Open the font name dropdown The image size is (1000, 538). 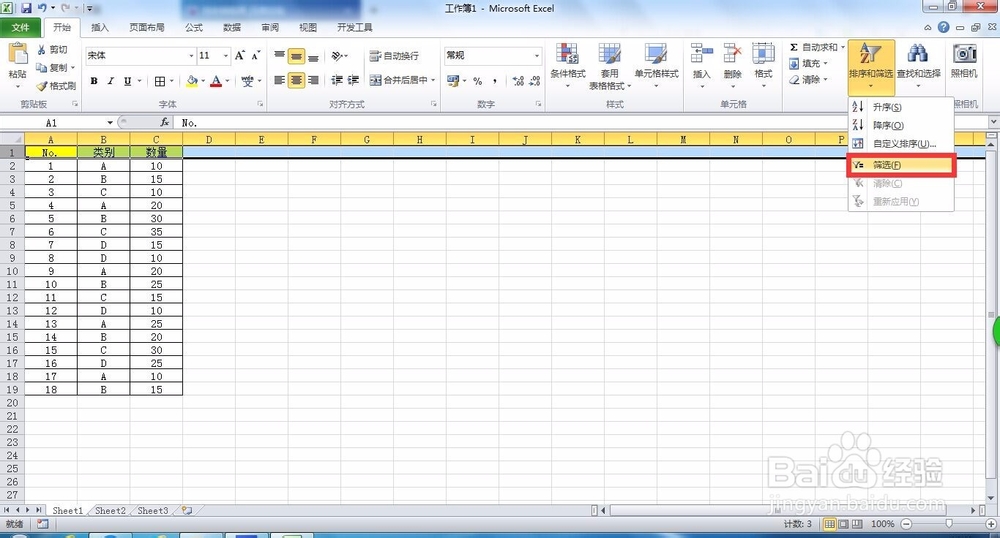click(191, 55)
